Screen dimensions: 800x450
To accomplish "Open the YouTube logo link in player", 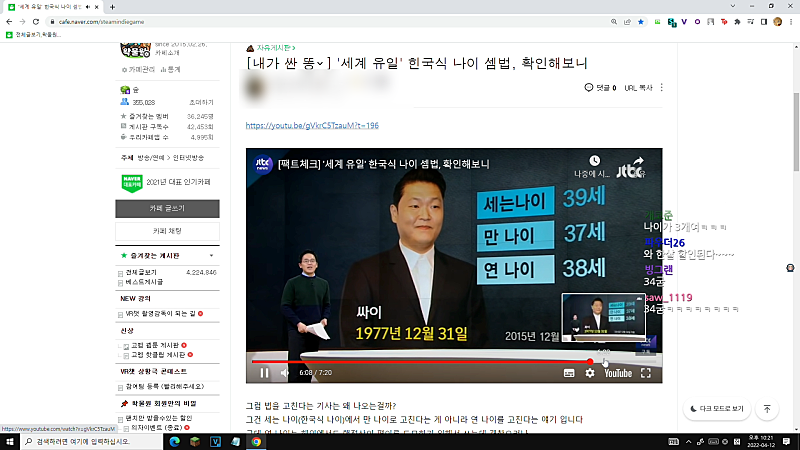I will pos(618,373).
